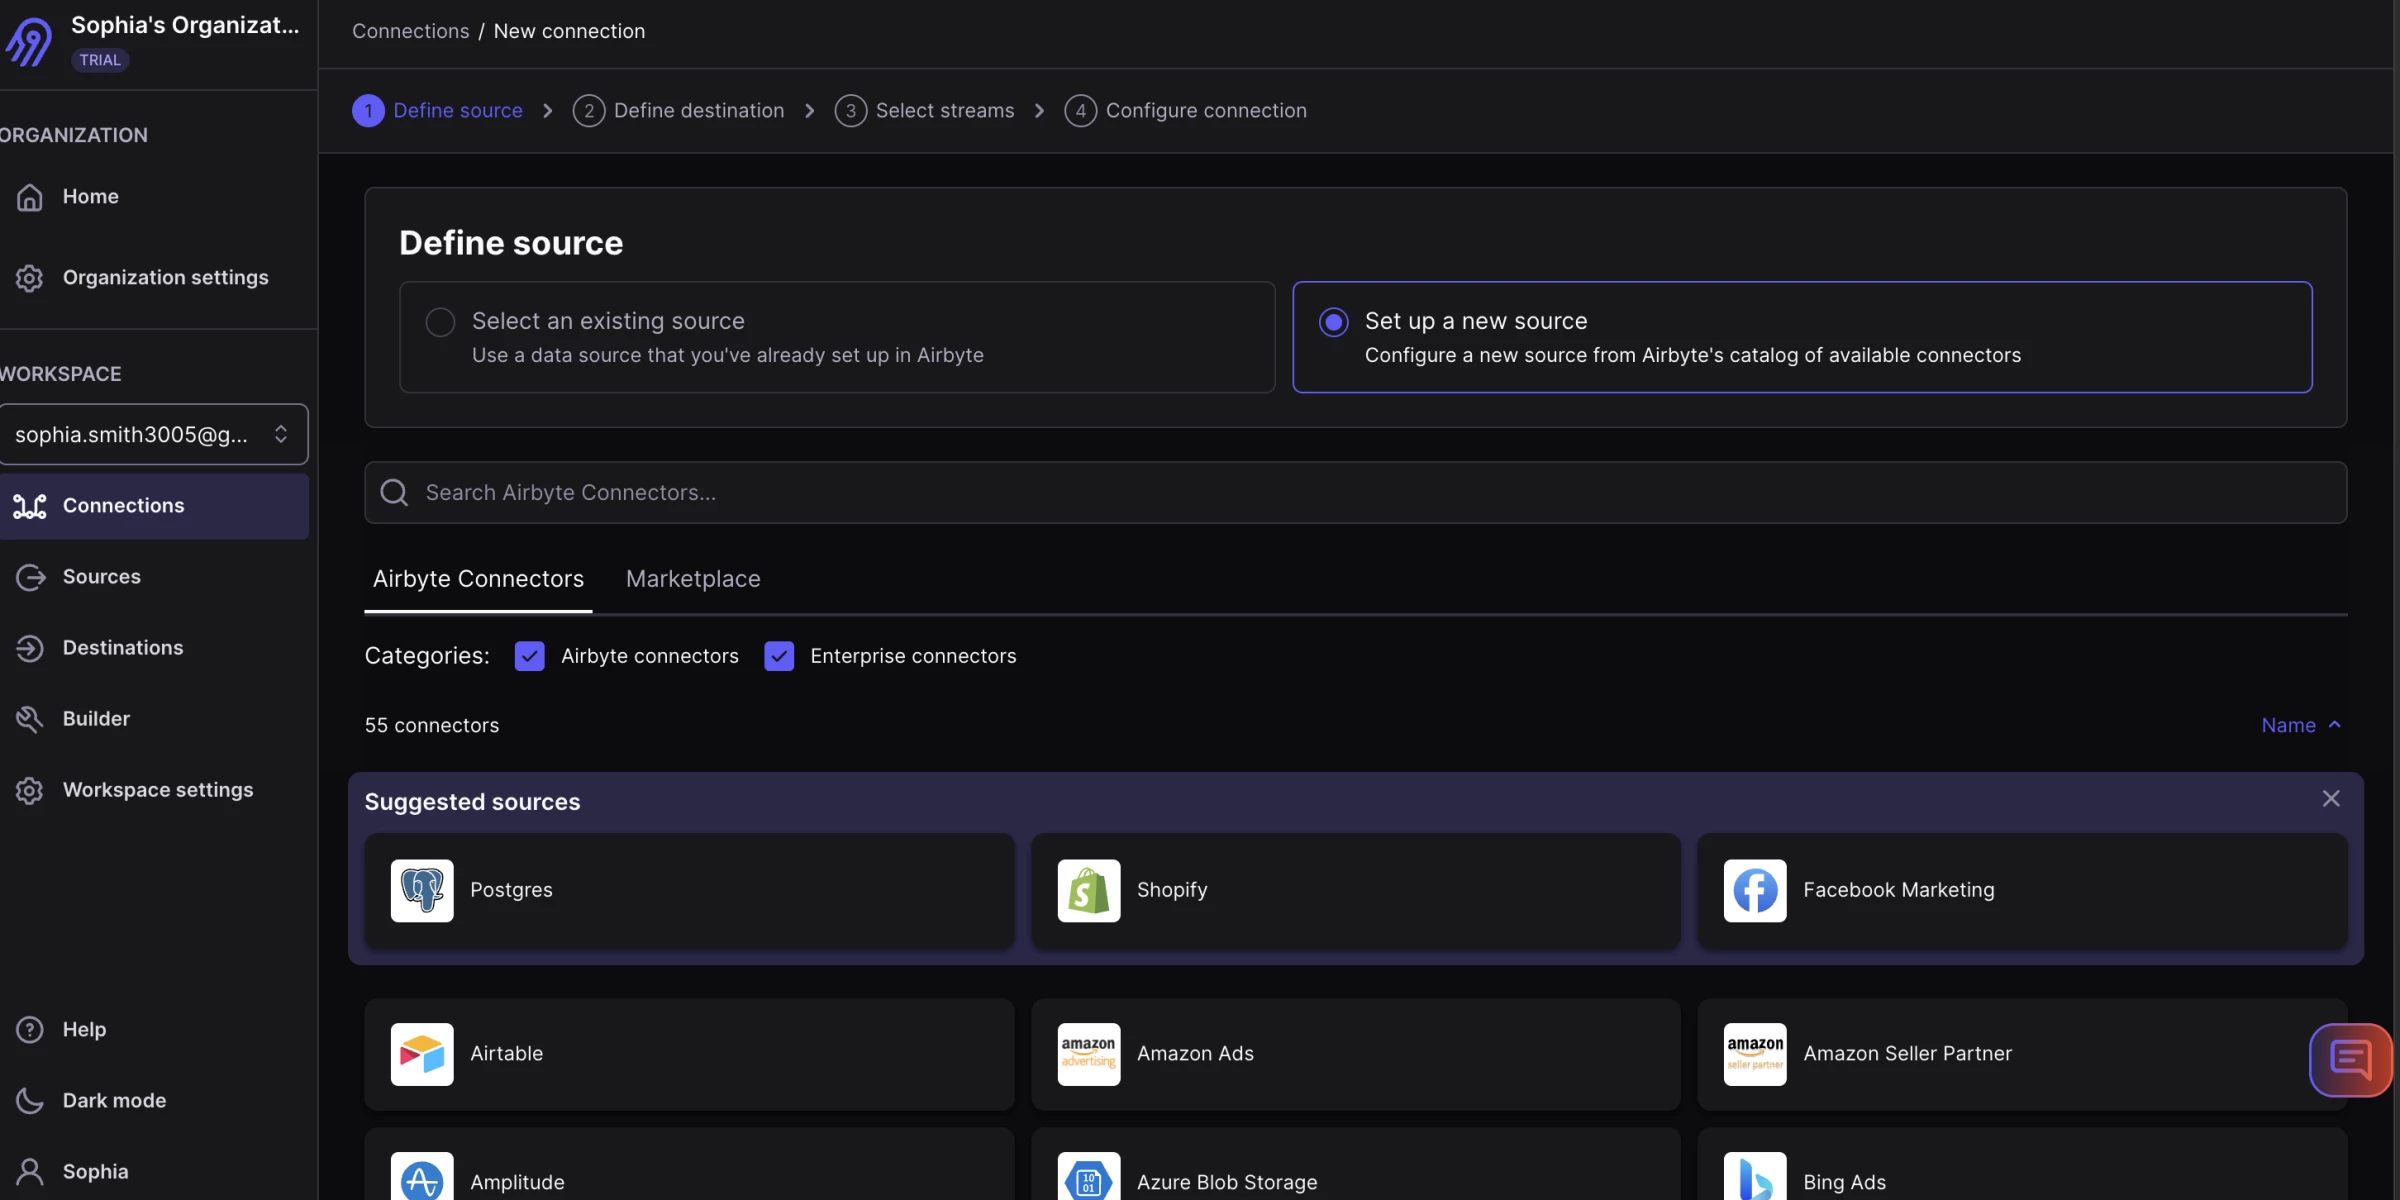This screenshot has height=1200, width=2400.
Task: Select the Amazon Ads connector
Action: tap(1355, 1054)
